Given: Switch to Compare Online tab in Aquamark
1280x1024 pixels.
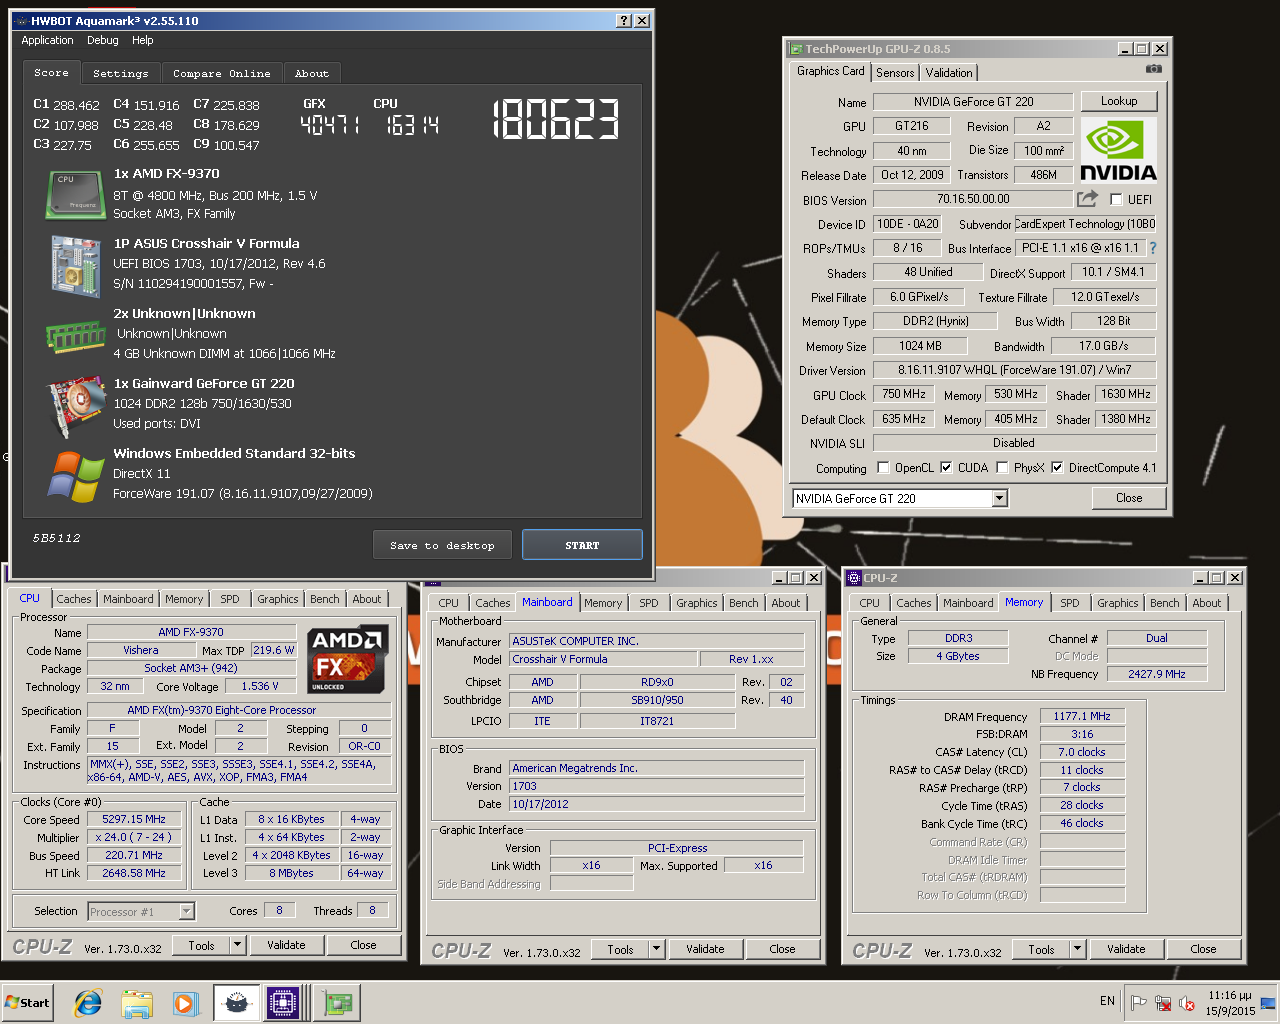Looking at the screenshot, I should (221, 73).
